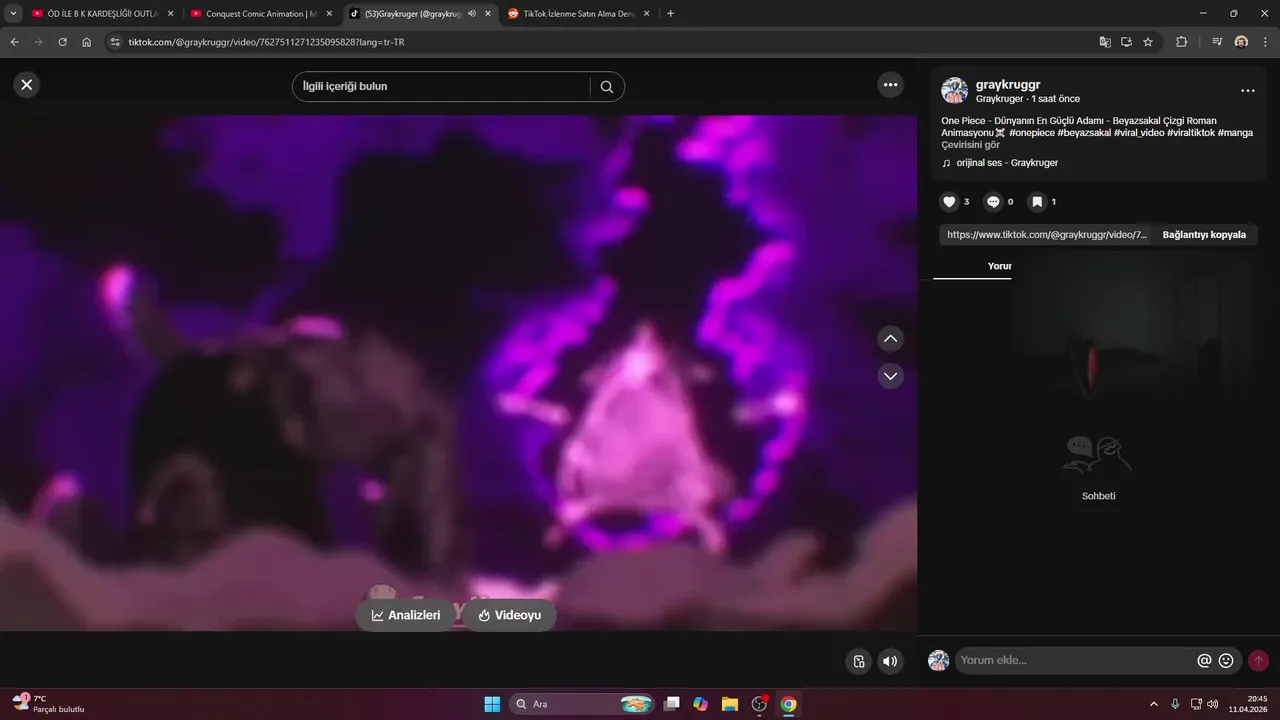This screenshot has width=1280, height=720.
Task: Open the emoji picker in comment box
Action: click(x=1226, y=661)
